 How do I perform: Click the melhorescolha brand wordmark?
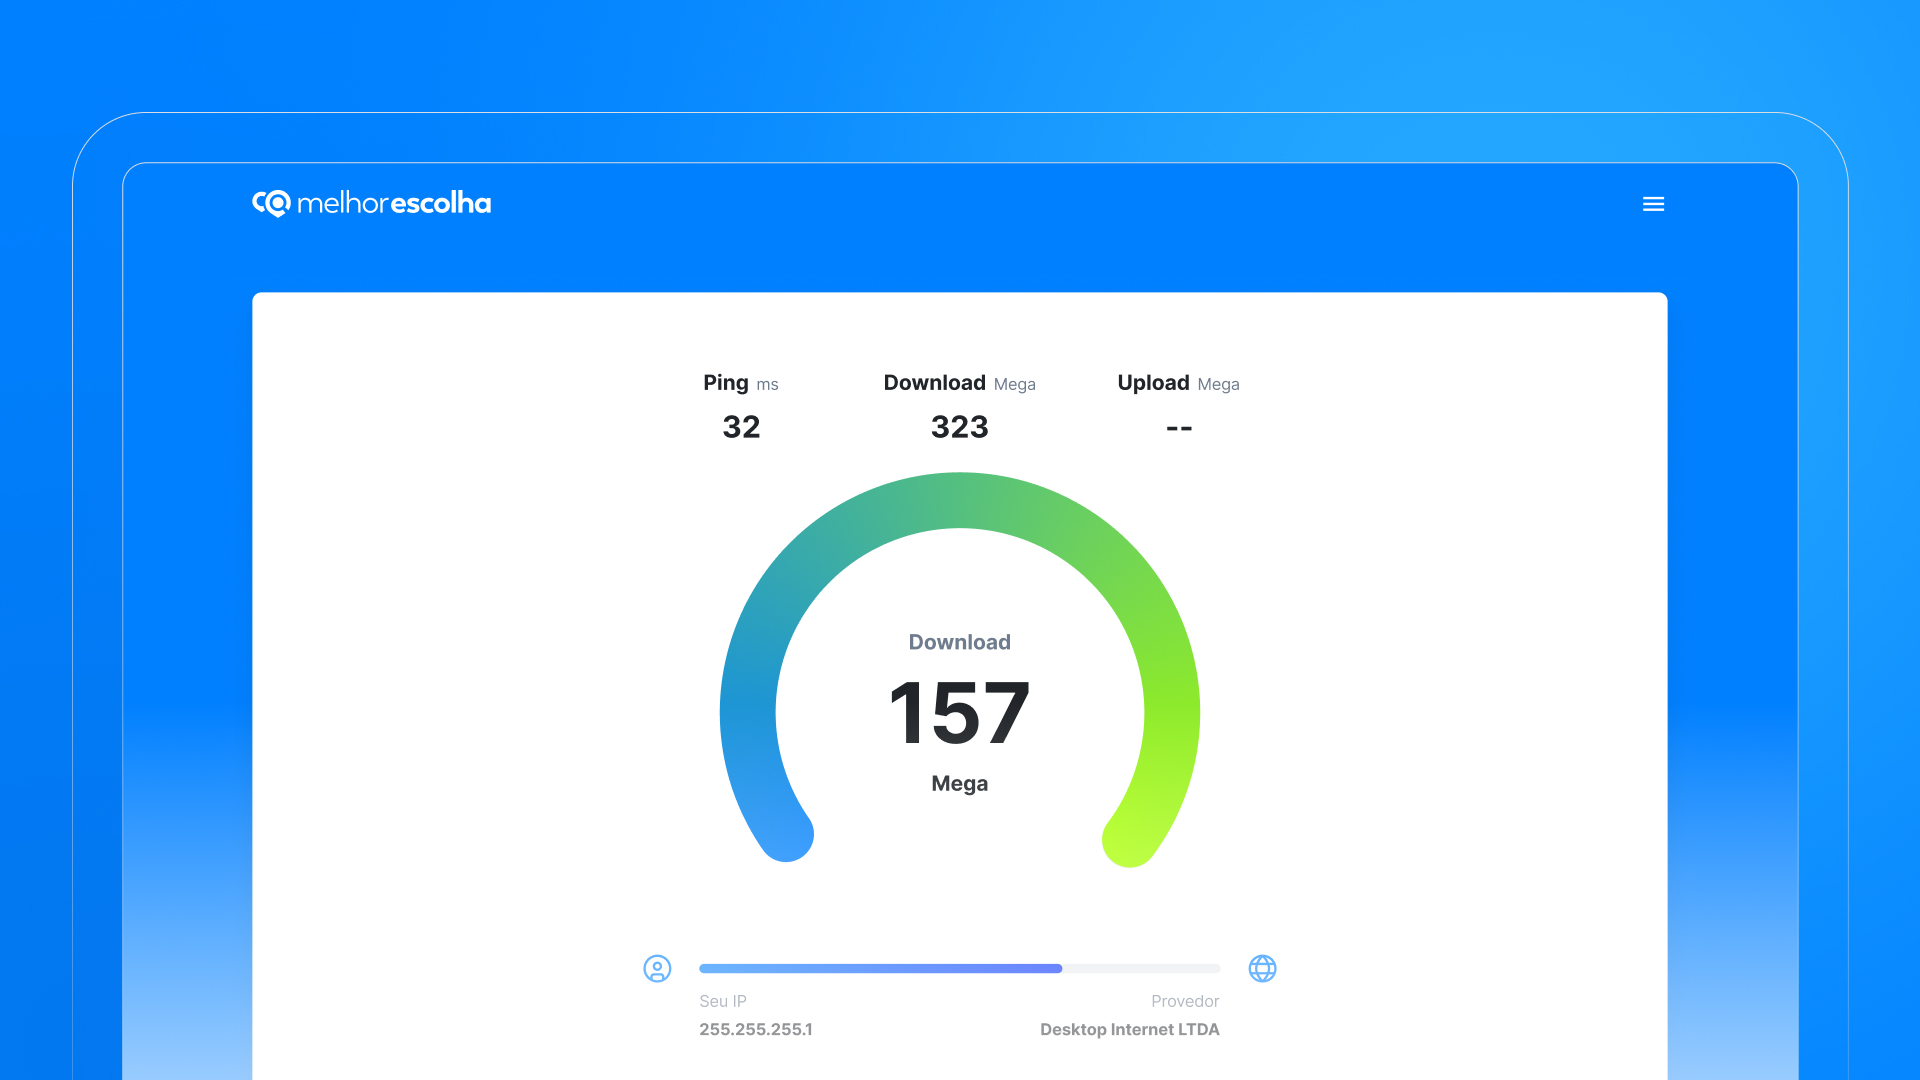[395, 203]
